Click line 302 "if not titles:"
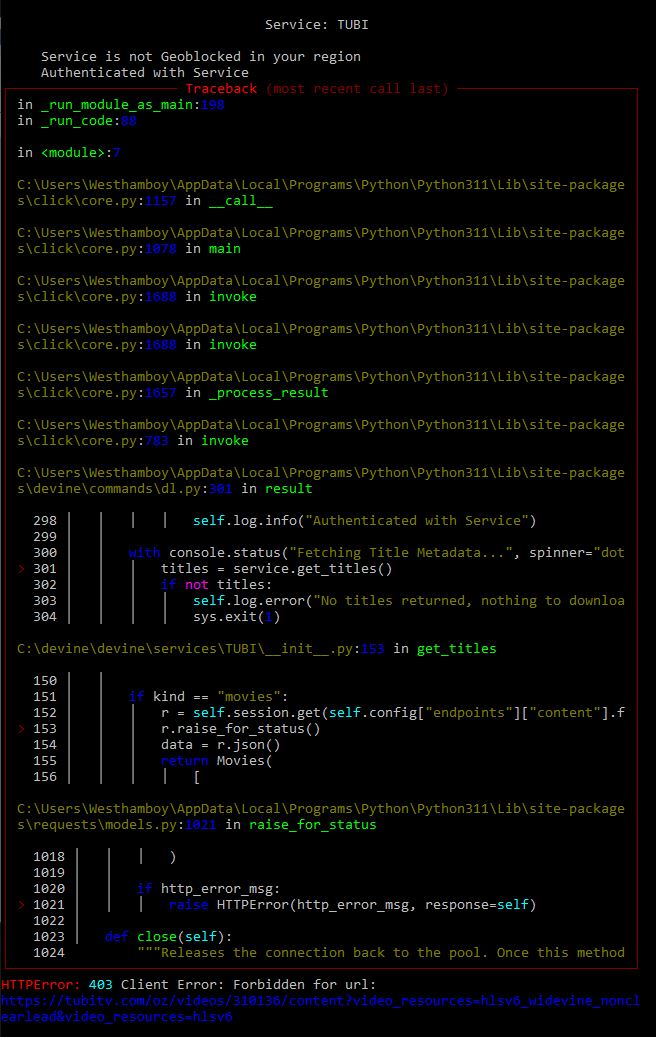 click(x=216, y=585)
